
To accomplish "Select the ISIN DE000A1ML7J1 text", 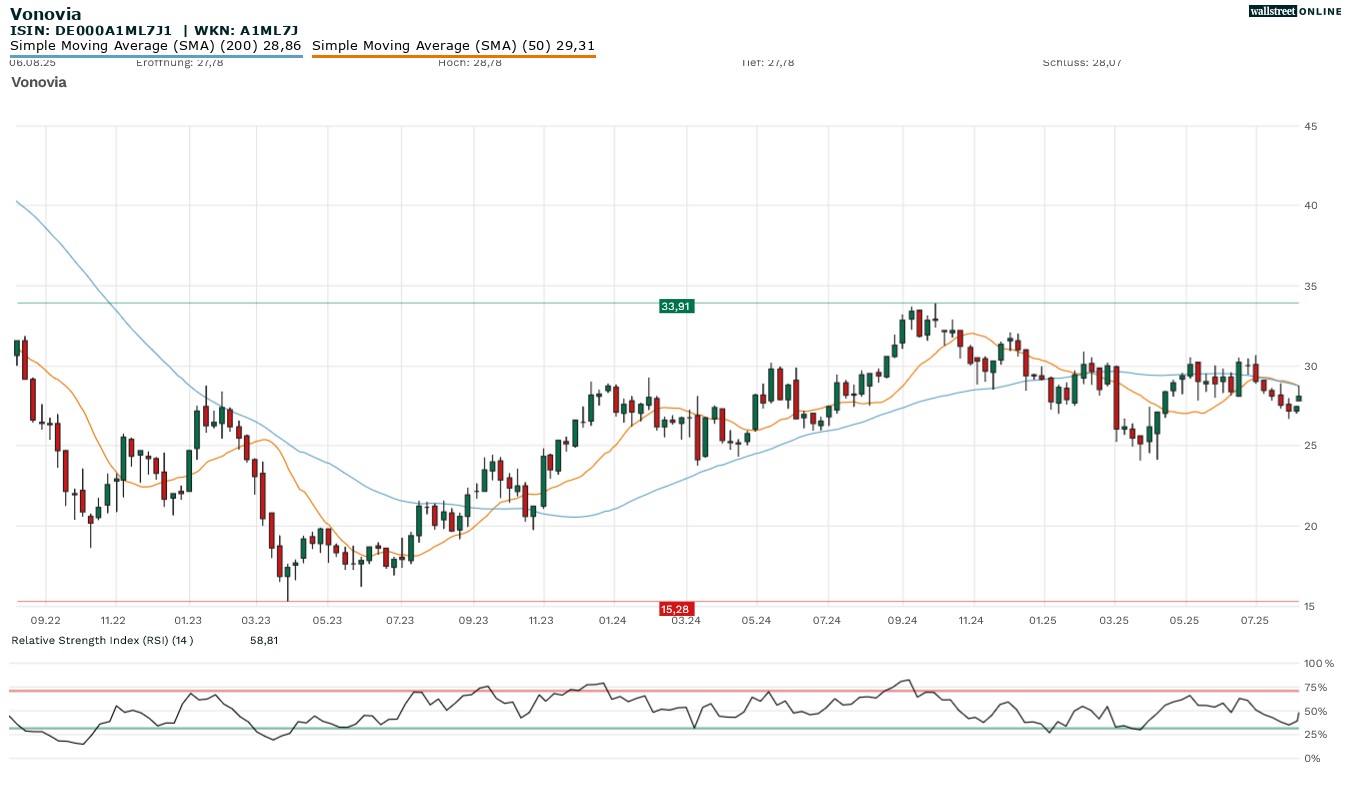I will [x=91, y=31].
